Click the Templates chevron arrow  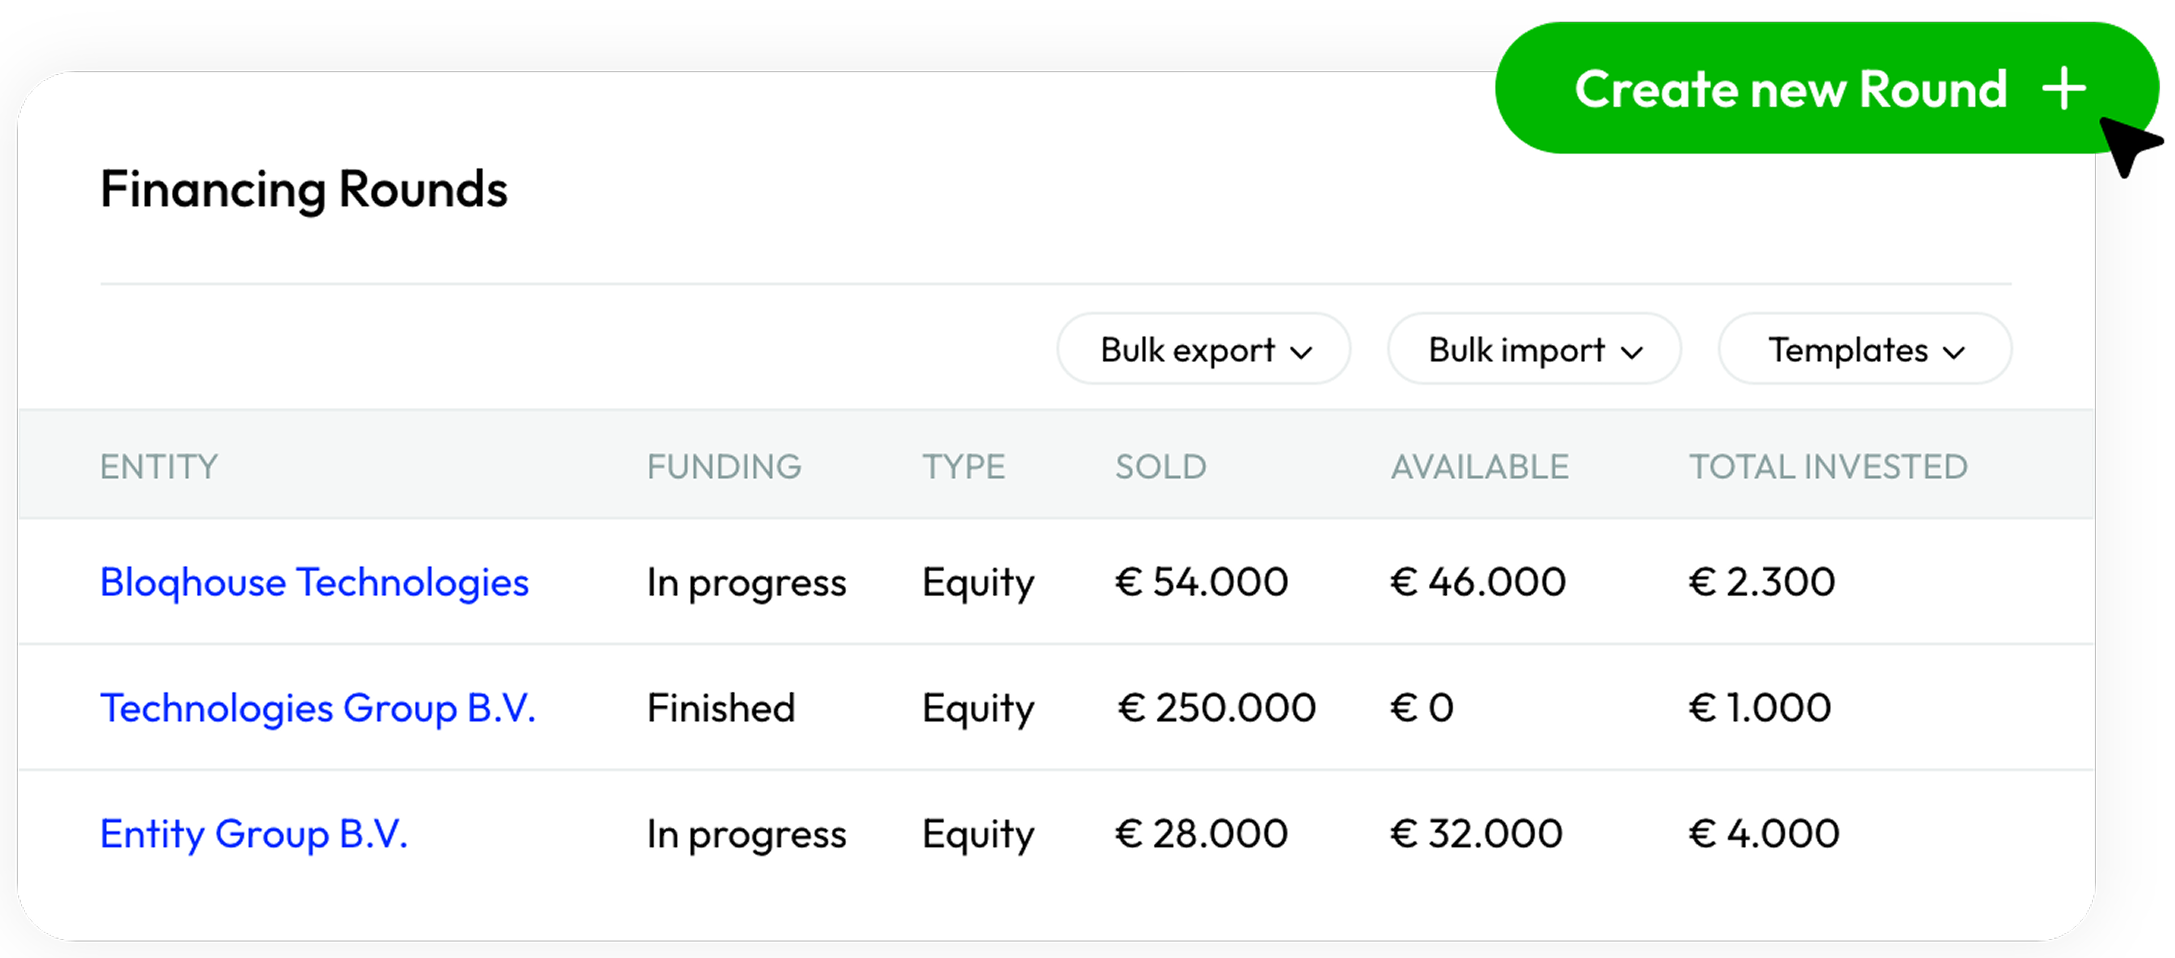coord(1954,352)
